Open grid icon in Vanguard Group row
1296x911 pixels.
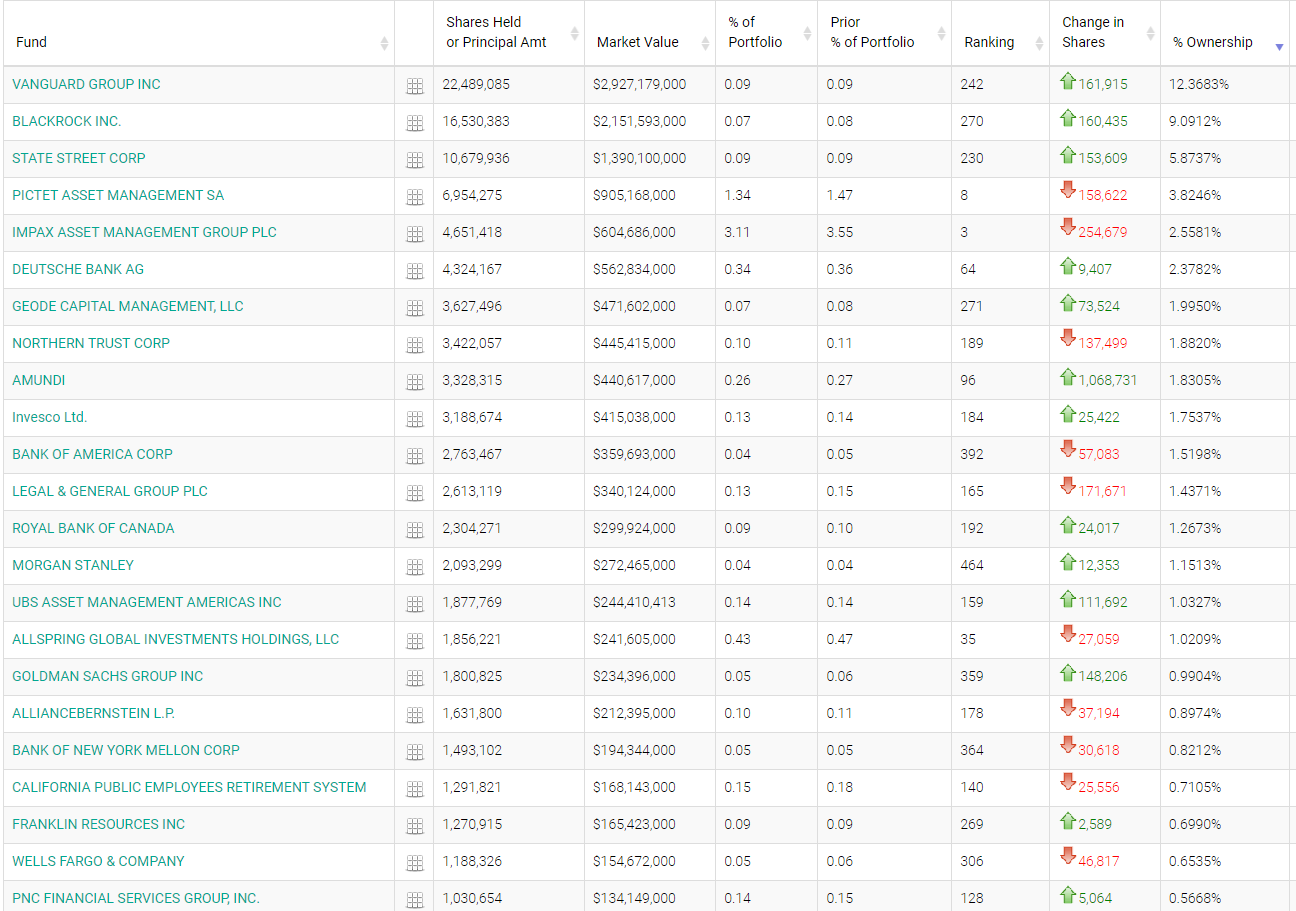[415, 86]
